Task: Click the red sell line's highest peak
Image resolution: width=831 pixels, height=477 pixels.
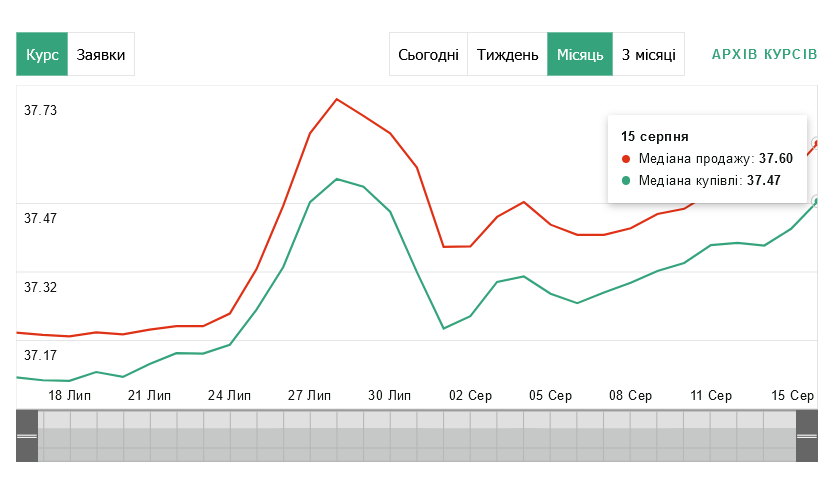Action: (x=337, y=99)
